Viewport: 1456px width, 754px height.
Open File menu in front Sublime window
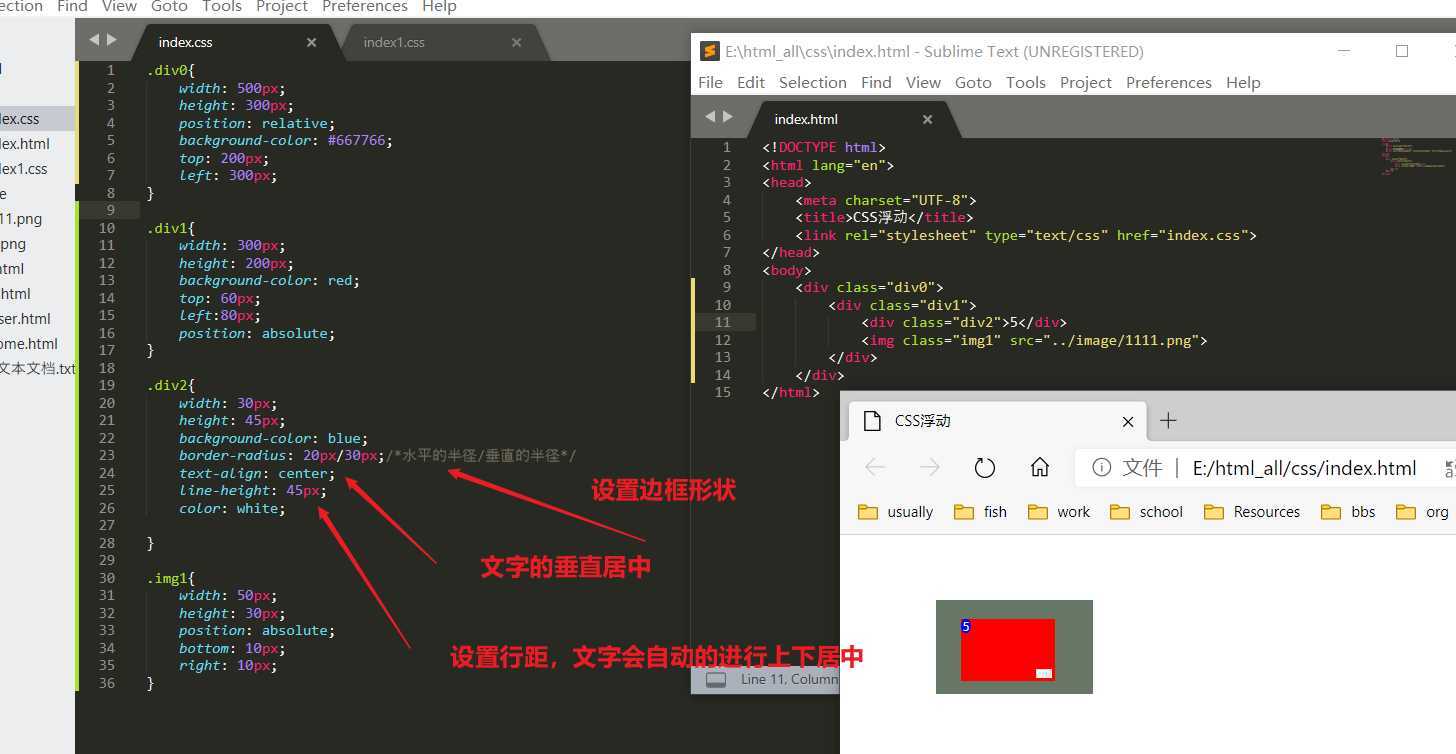710,83
